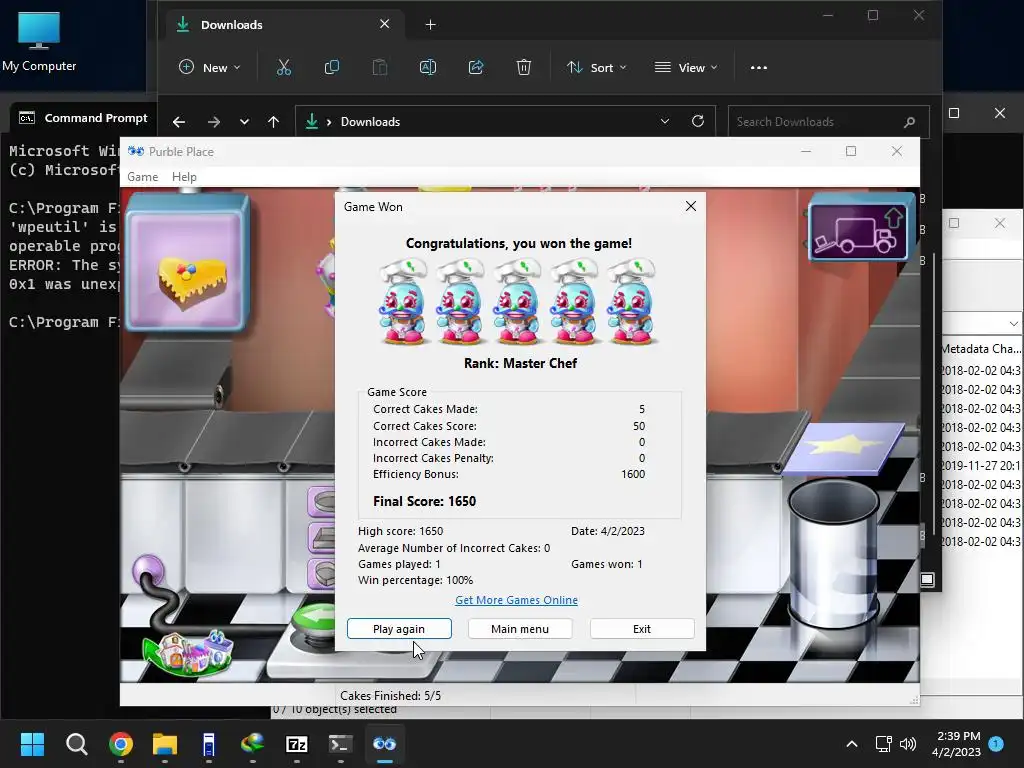Screen dimensions: 1024x768
Task: Click the Rename icon in File Explorer
Action: pos(428,67)
